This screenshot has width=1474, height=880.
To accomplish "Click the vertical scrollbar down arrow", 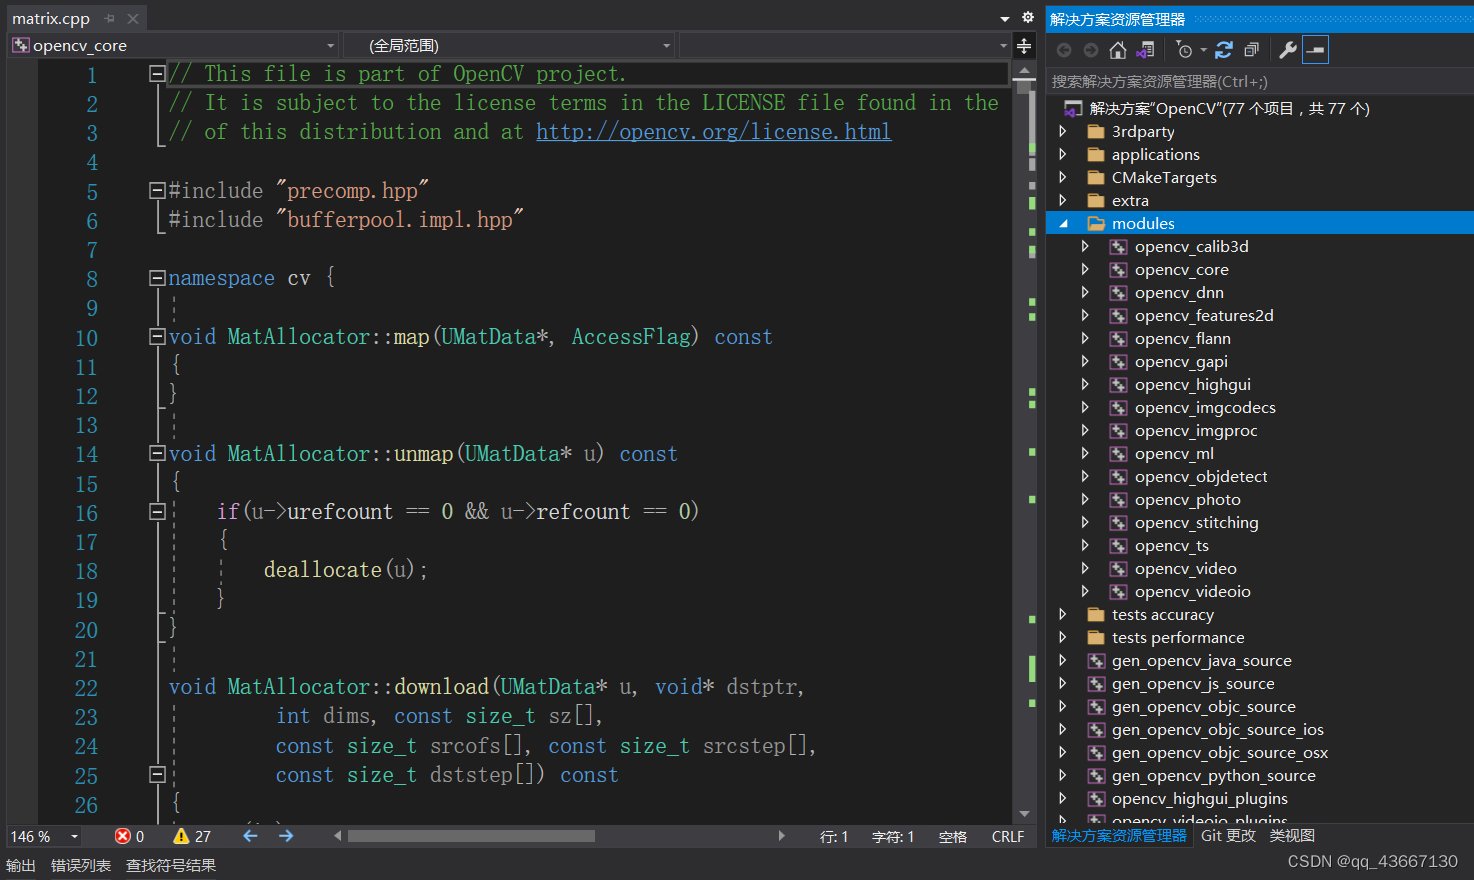I will 1024,814.
